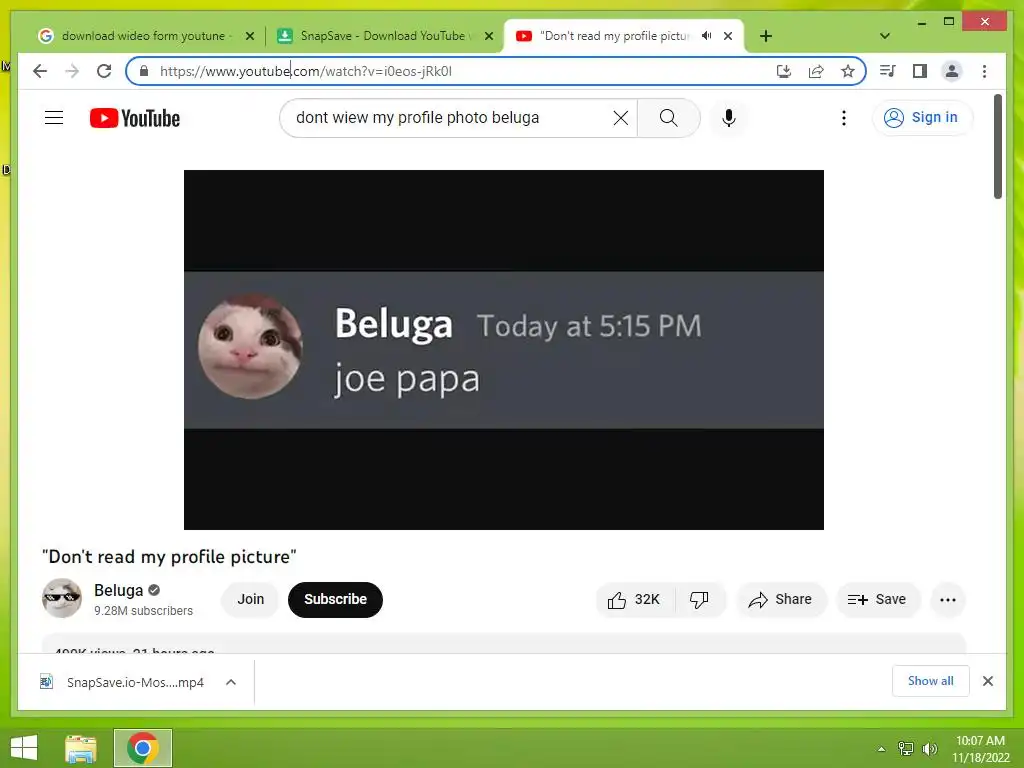Toggle Chrome side panel

920,71
